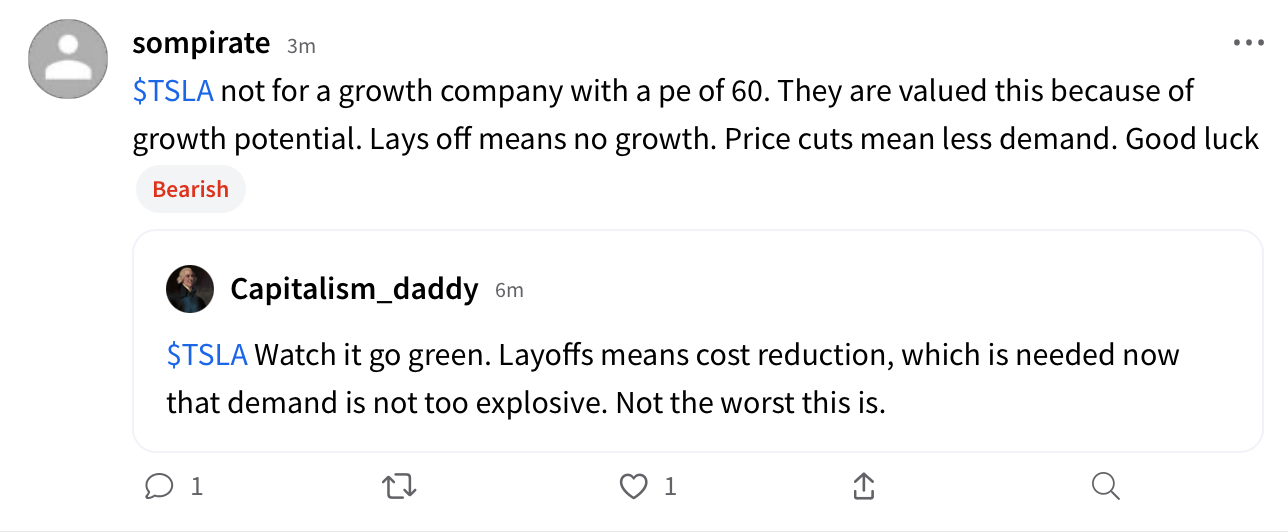Open the three-dot more options menu
The image size is (1288, 532).
click(1249, 43)
